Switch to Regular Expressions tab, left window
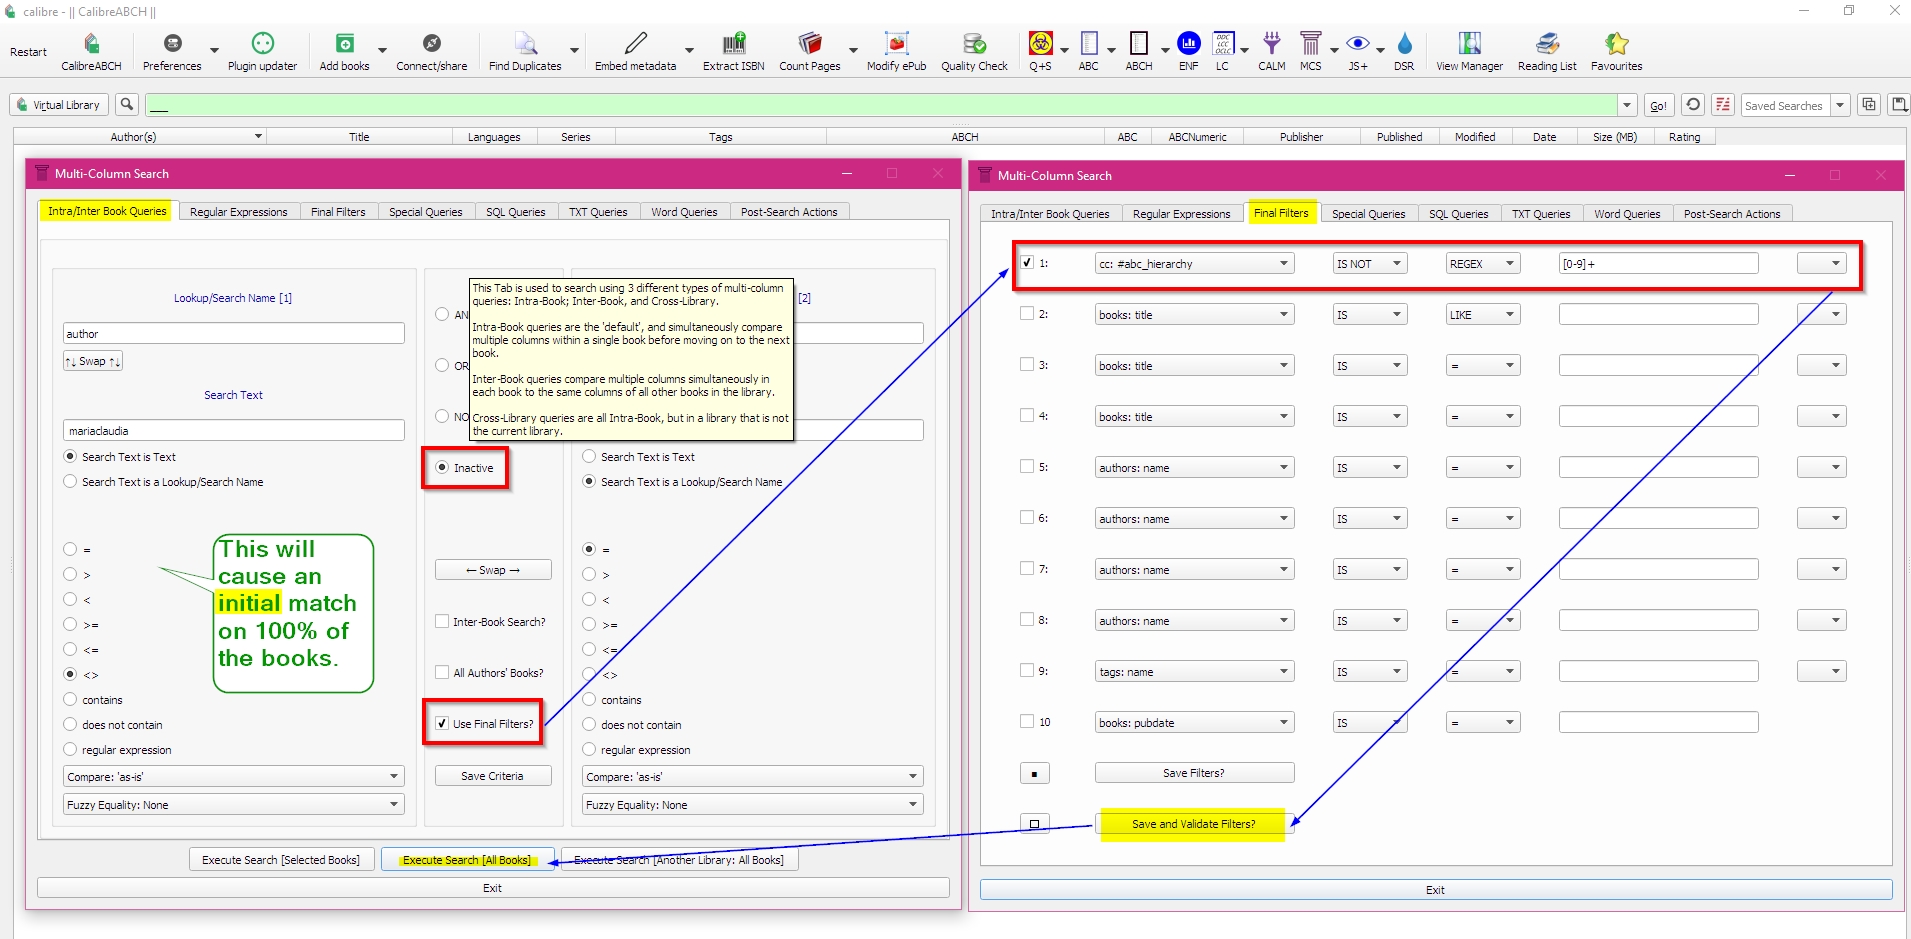The image size is (1911, 939). tap(238, 212)
